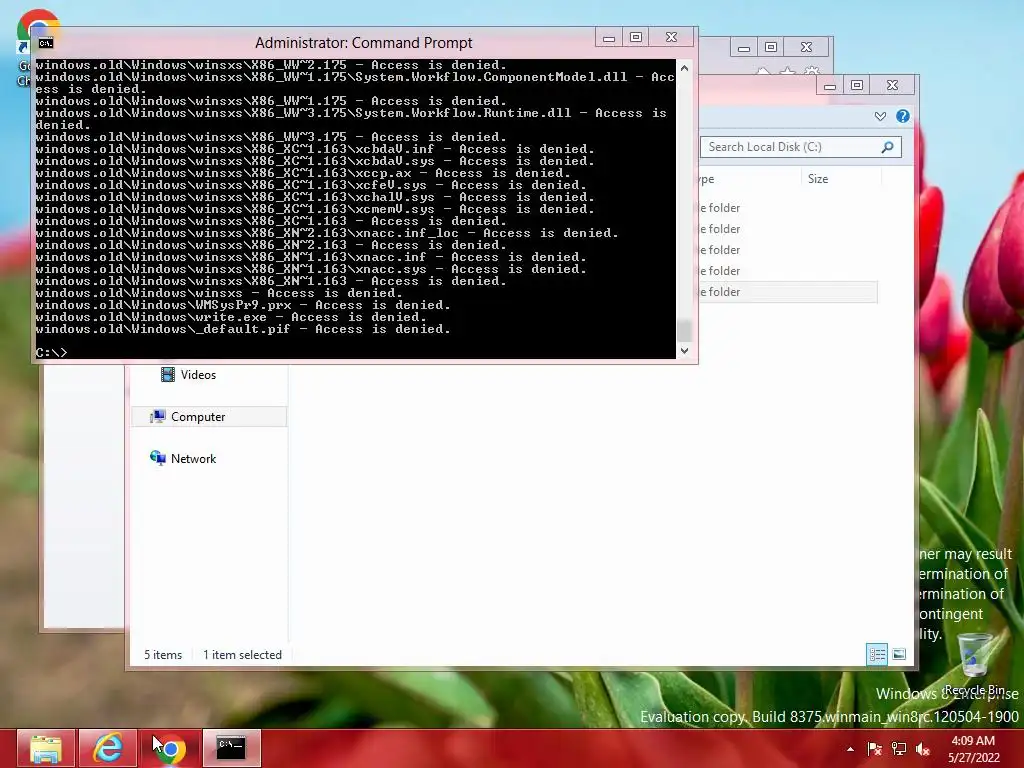Switch to Details view icon
Image resolution: width=1024 pixels, height=768 pixels.
tap(877, 654)
